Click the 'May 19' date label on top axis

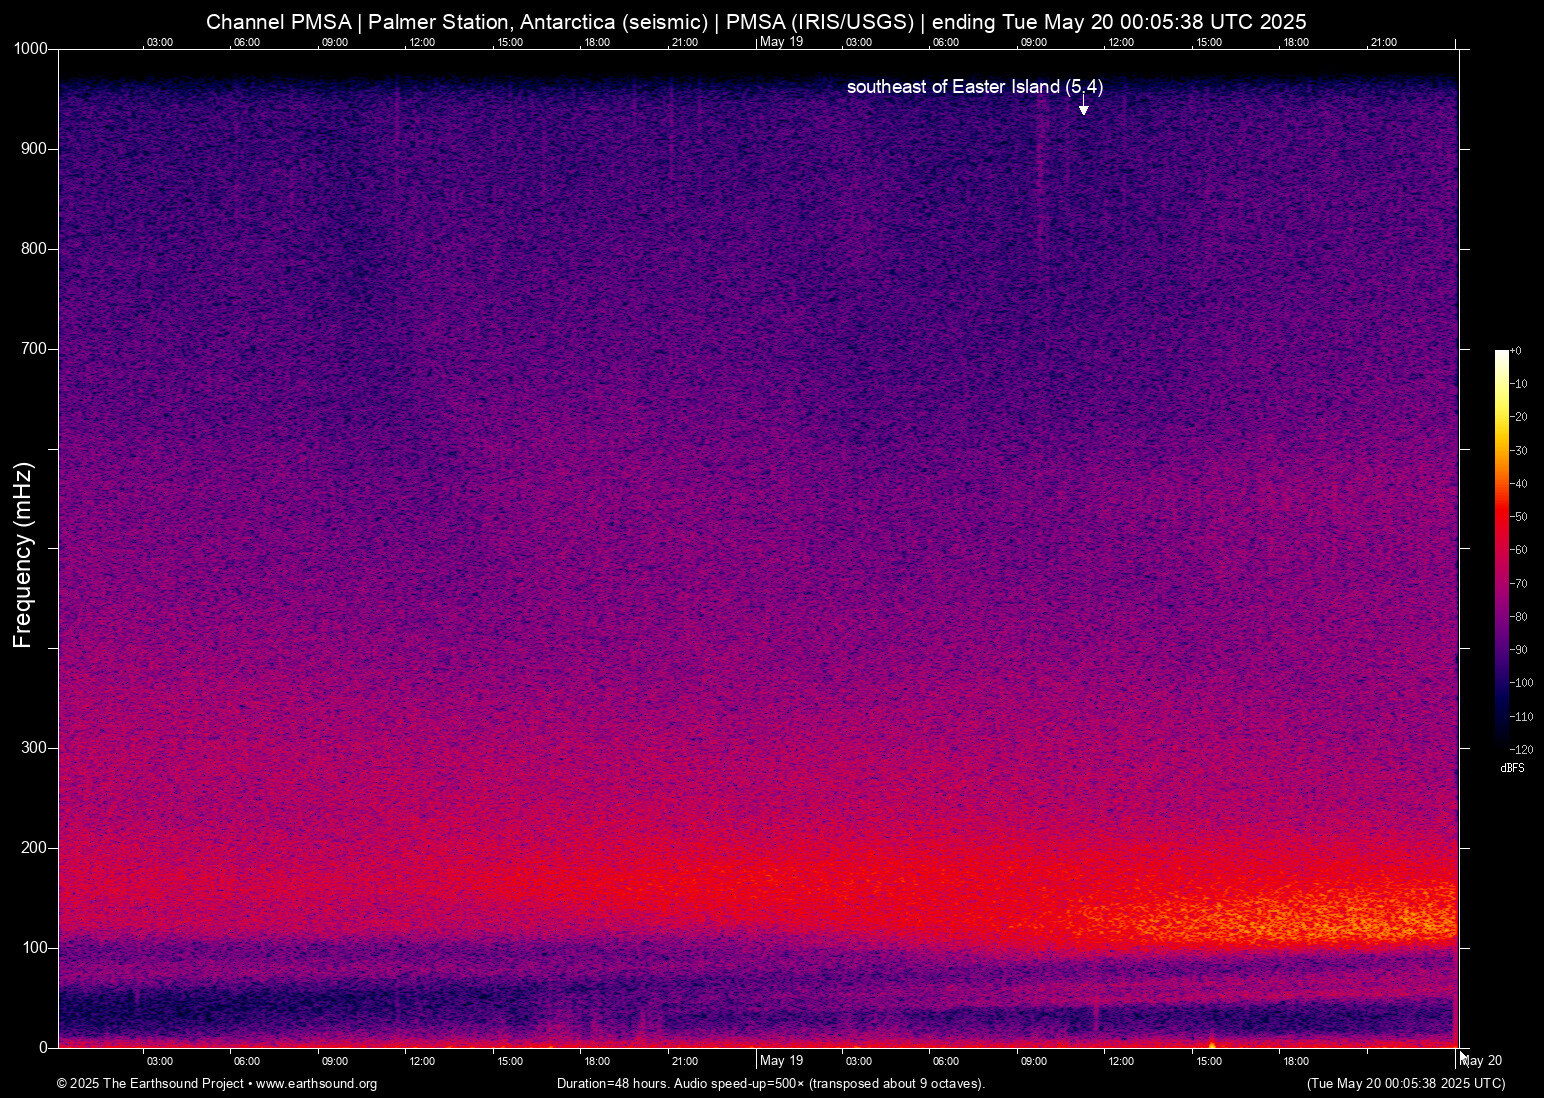coord(781,42)
